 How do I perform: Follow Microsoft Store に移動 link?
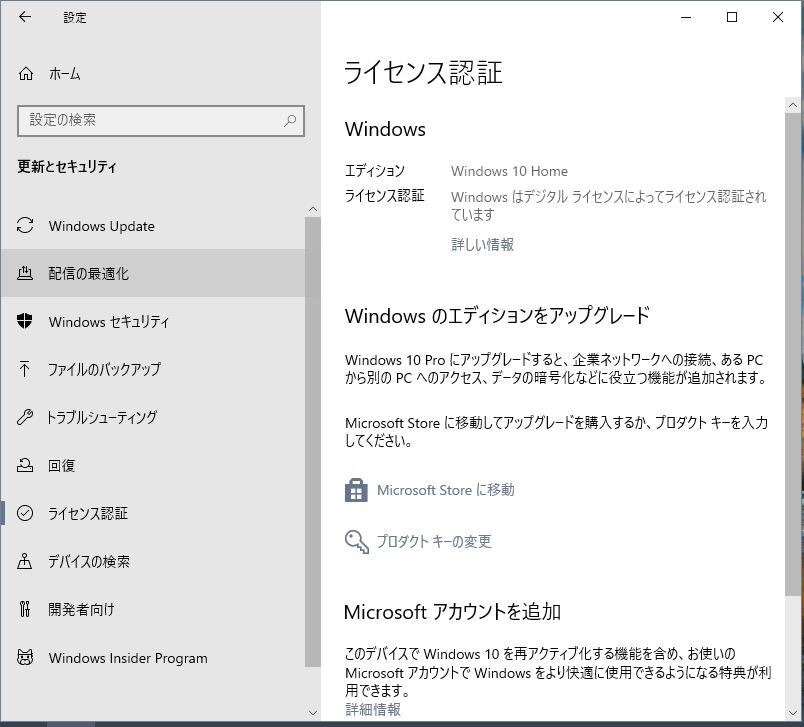click(x=446, y=490)
